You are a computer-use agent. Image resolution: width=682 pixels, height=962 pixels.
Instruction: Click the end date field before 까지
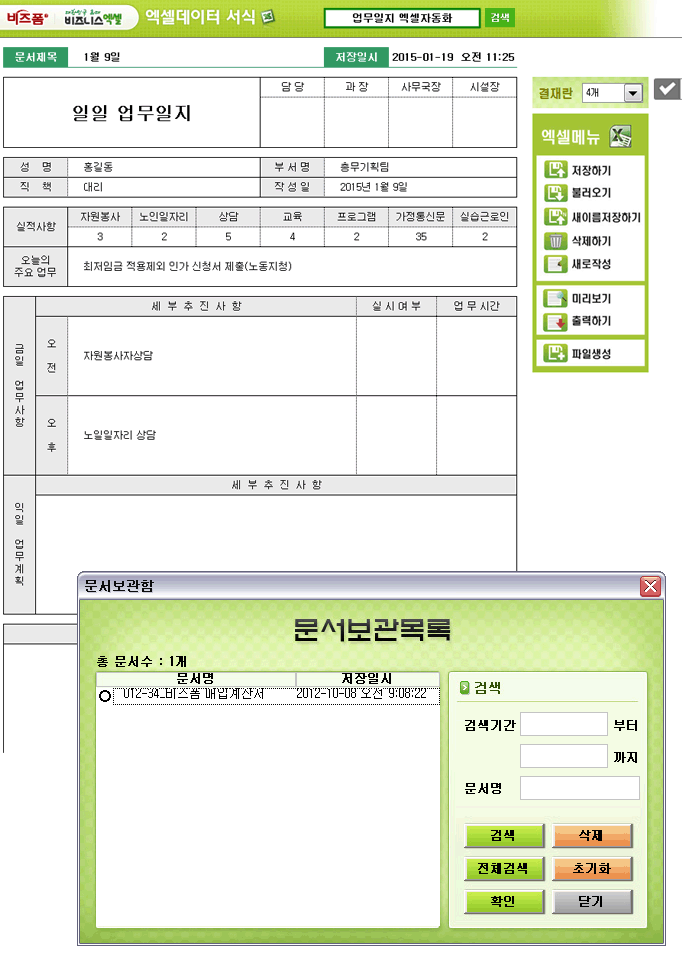[x=564, y=756]
